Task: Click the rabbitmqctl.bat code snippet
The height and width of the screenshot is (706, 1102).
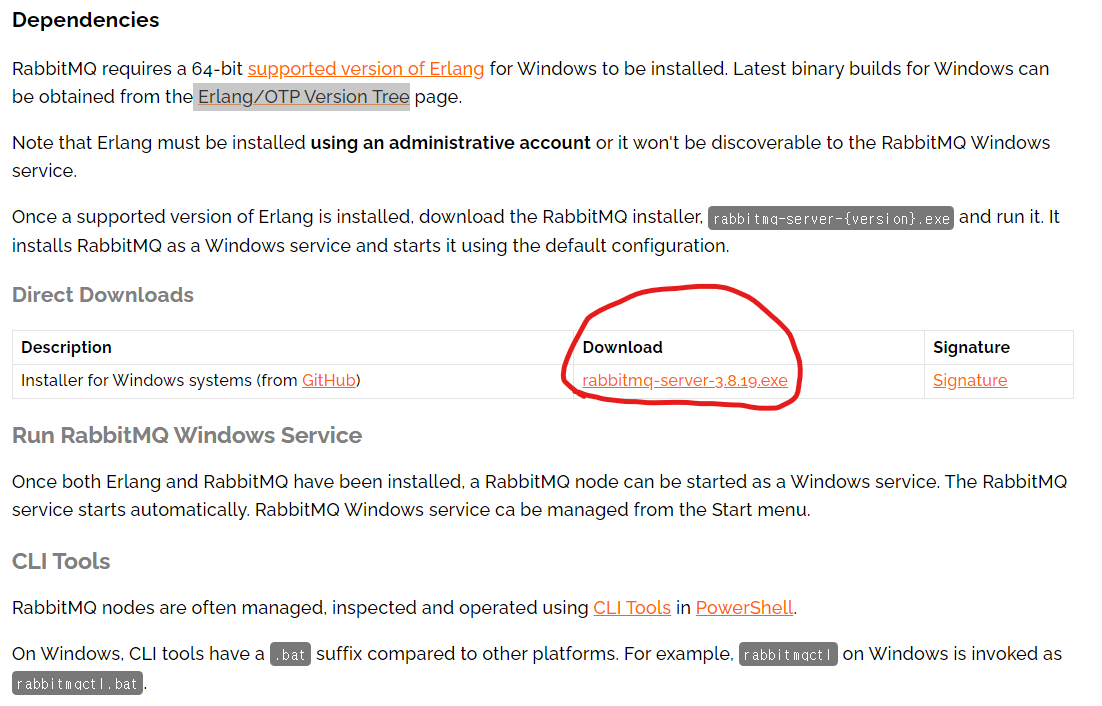Action: pyautogui.click(x=77, y=684)
